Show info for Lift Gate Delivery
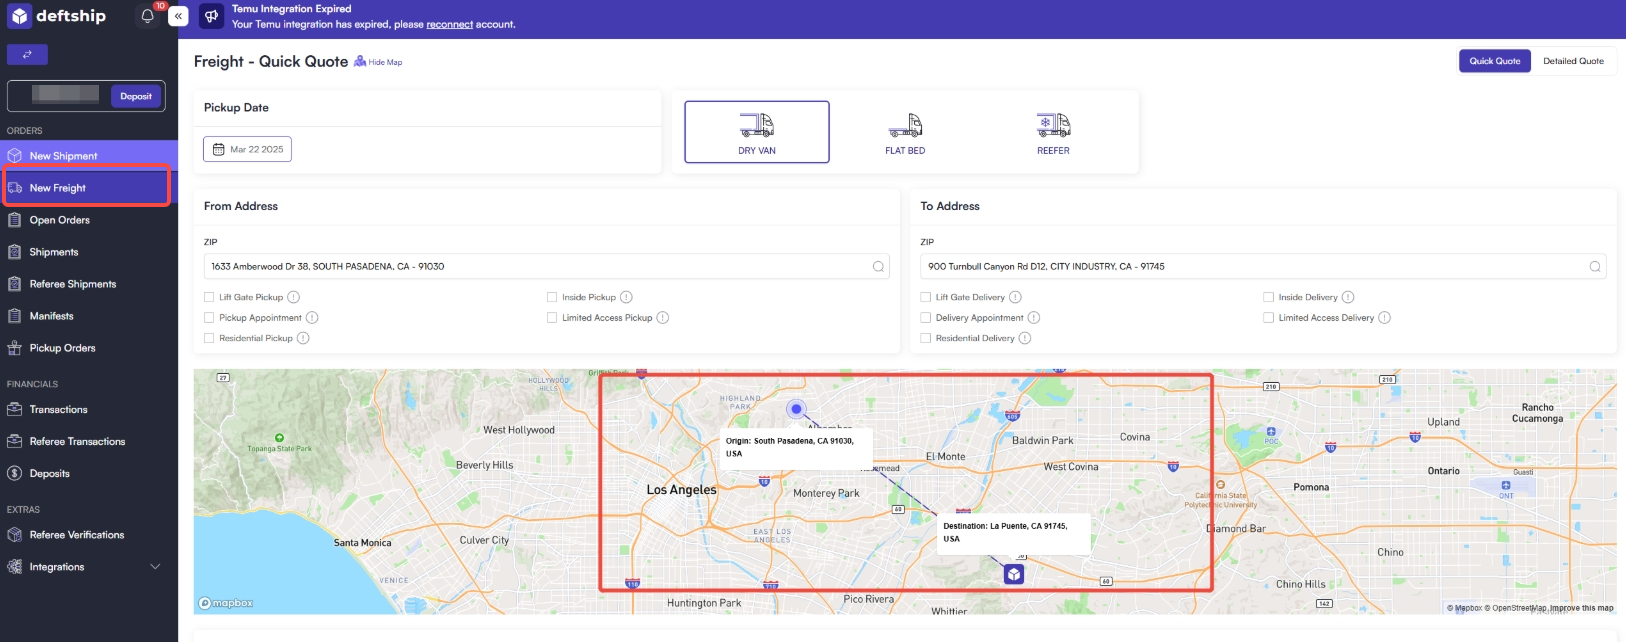 (x=1015, y=297)
